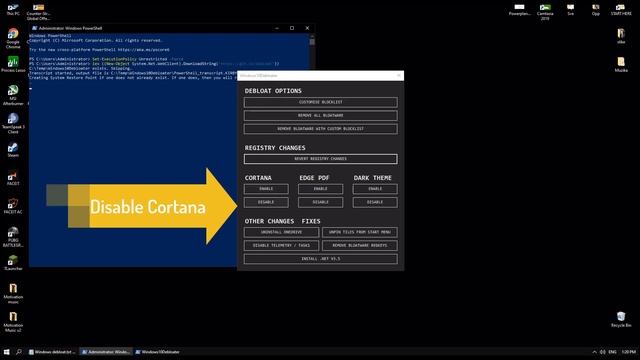The image size is (640, 360).
Task: Open Google Chrome from the desktop
Action: point(13,38)
